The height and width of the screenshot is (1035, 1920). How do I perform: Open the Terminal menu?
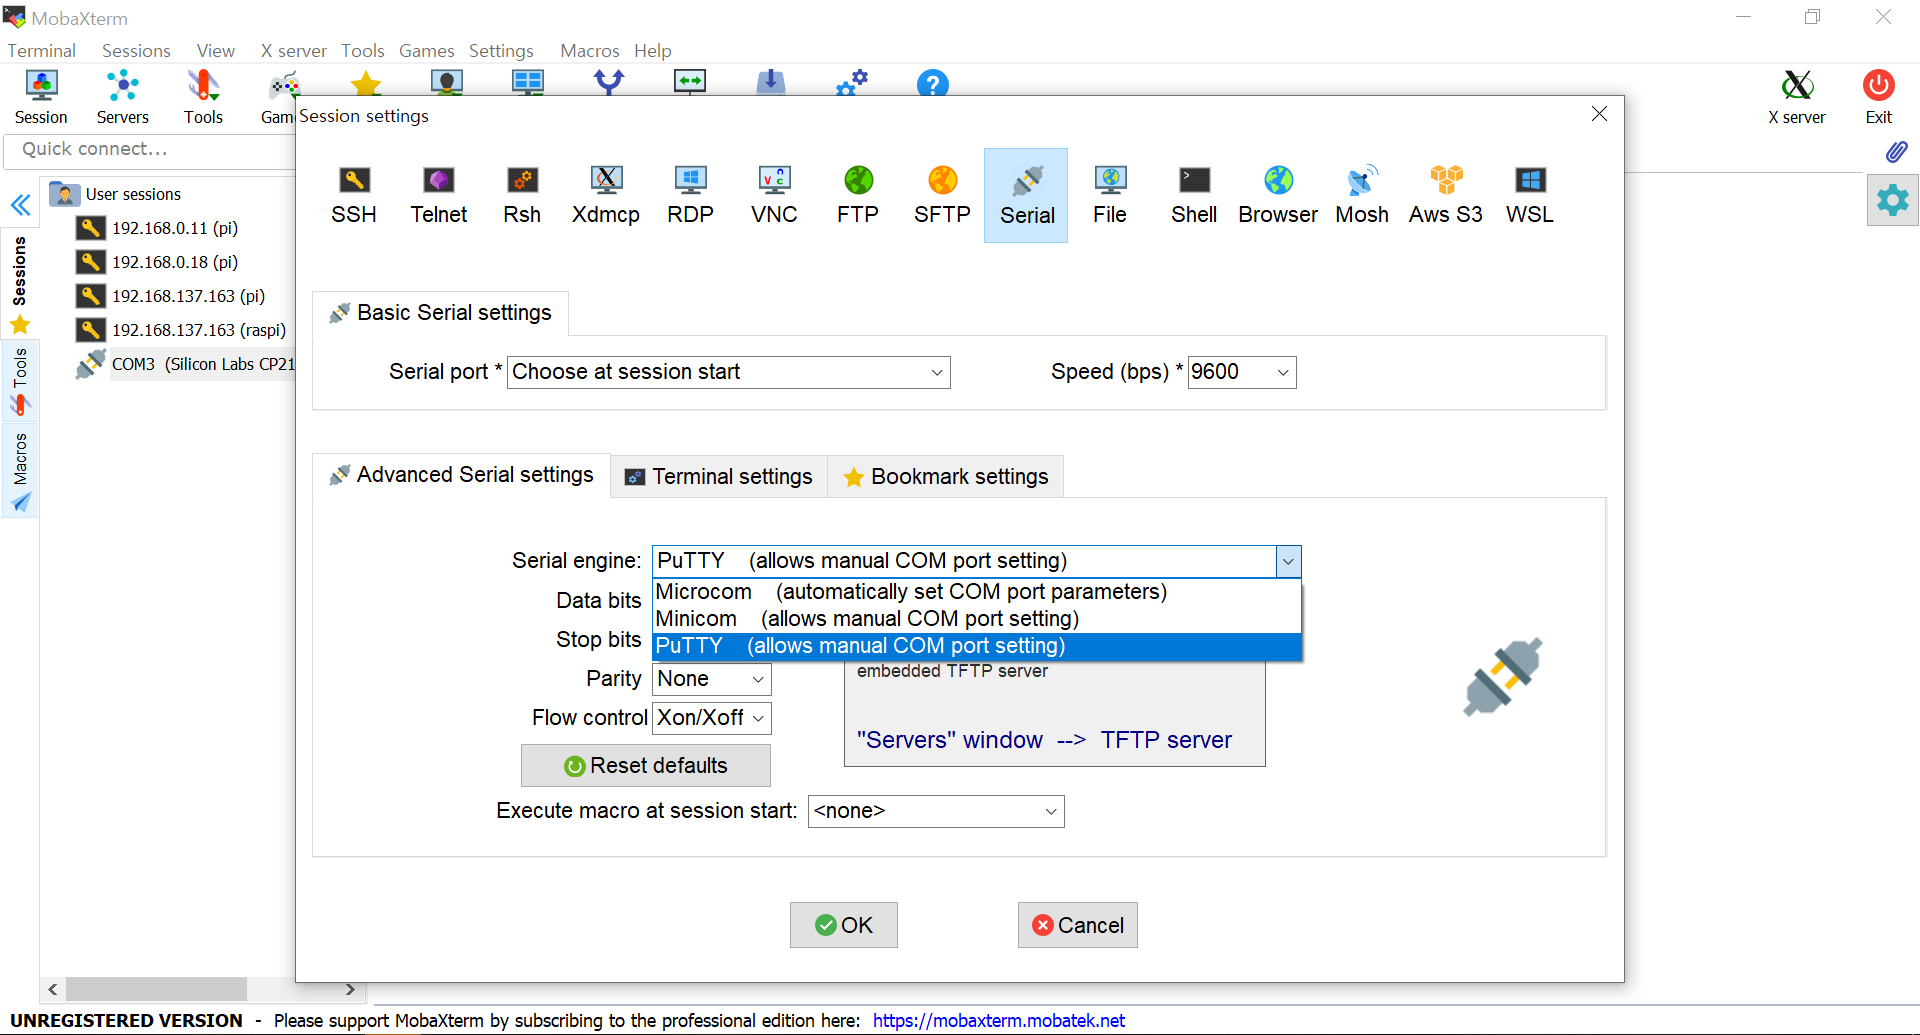41,51
